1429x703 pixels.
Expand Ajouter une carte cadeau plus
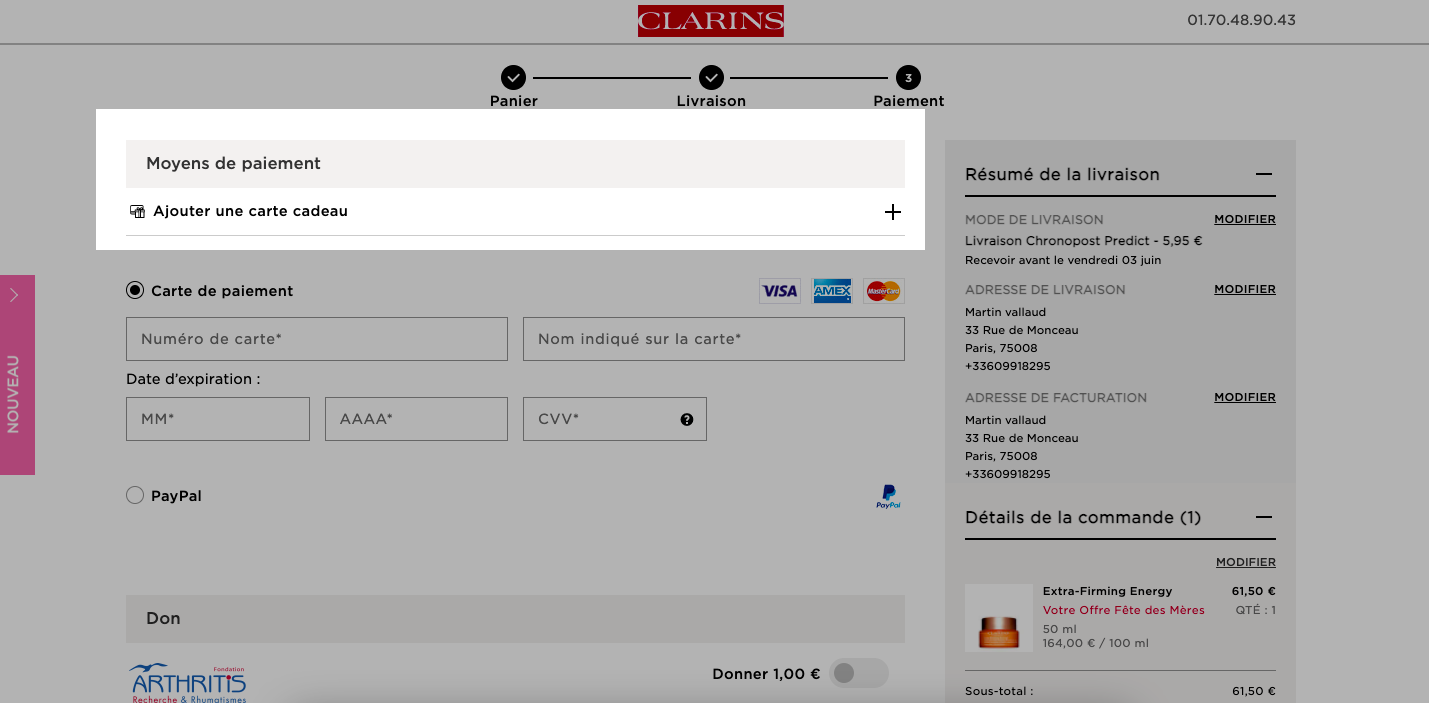893,212
